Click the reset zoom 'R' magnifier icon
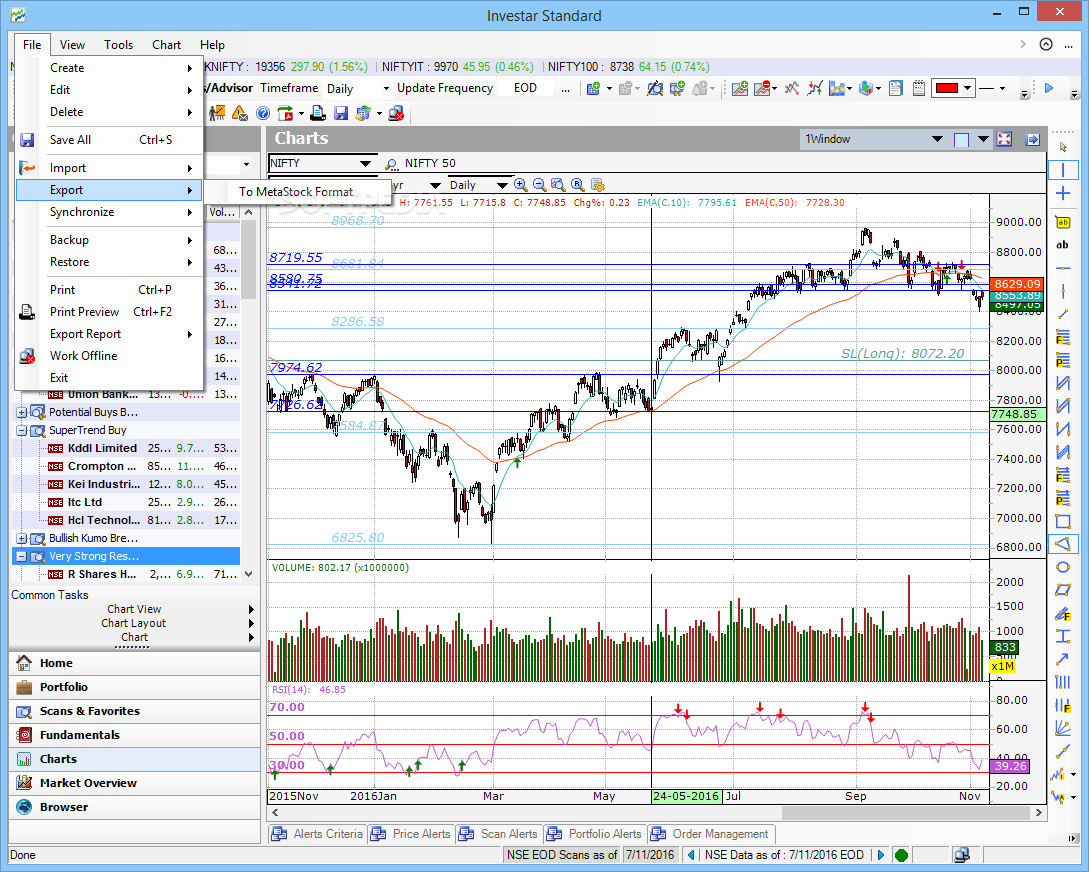 (578, 185)
